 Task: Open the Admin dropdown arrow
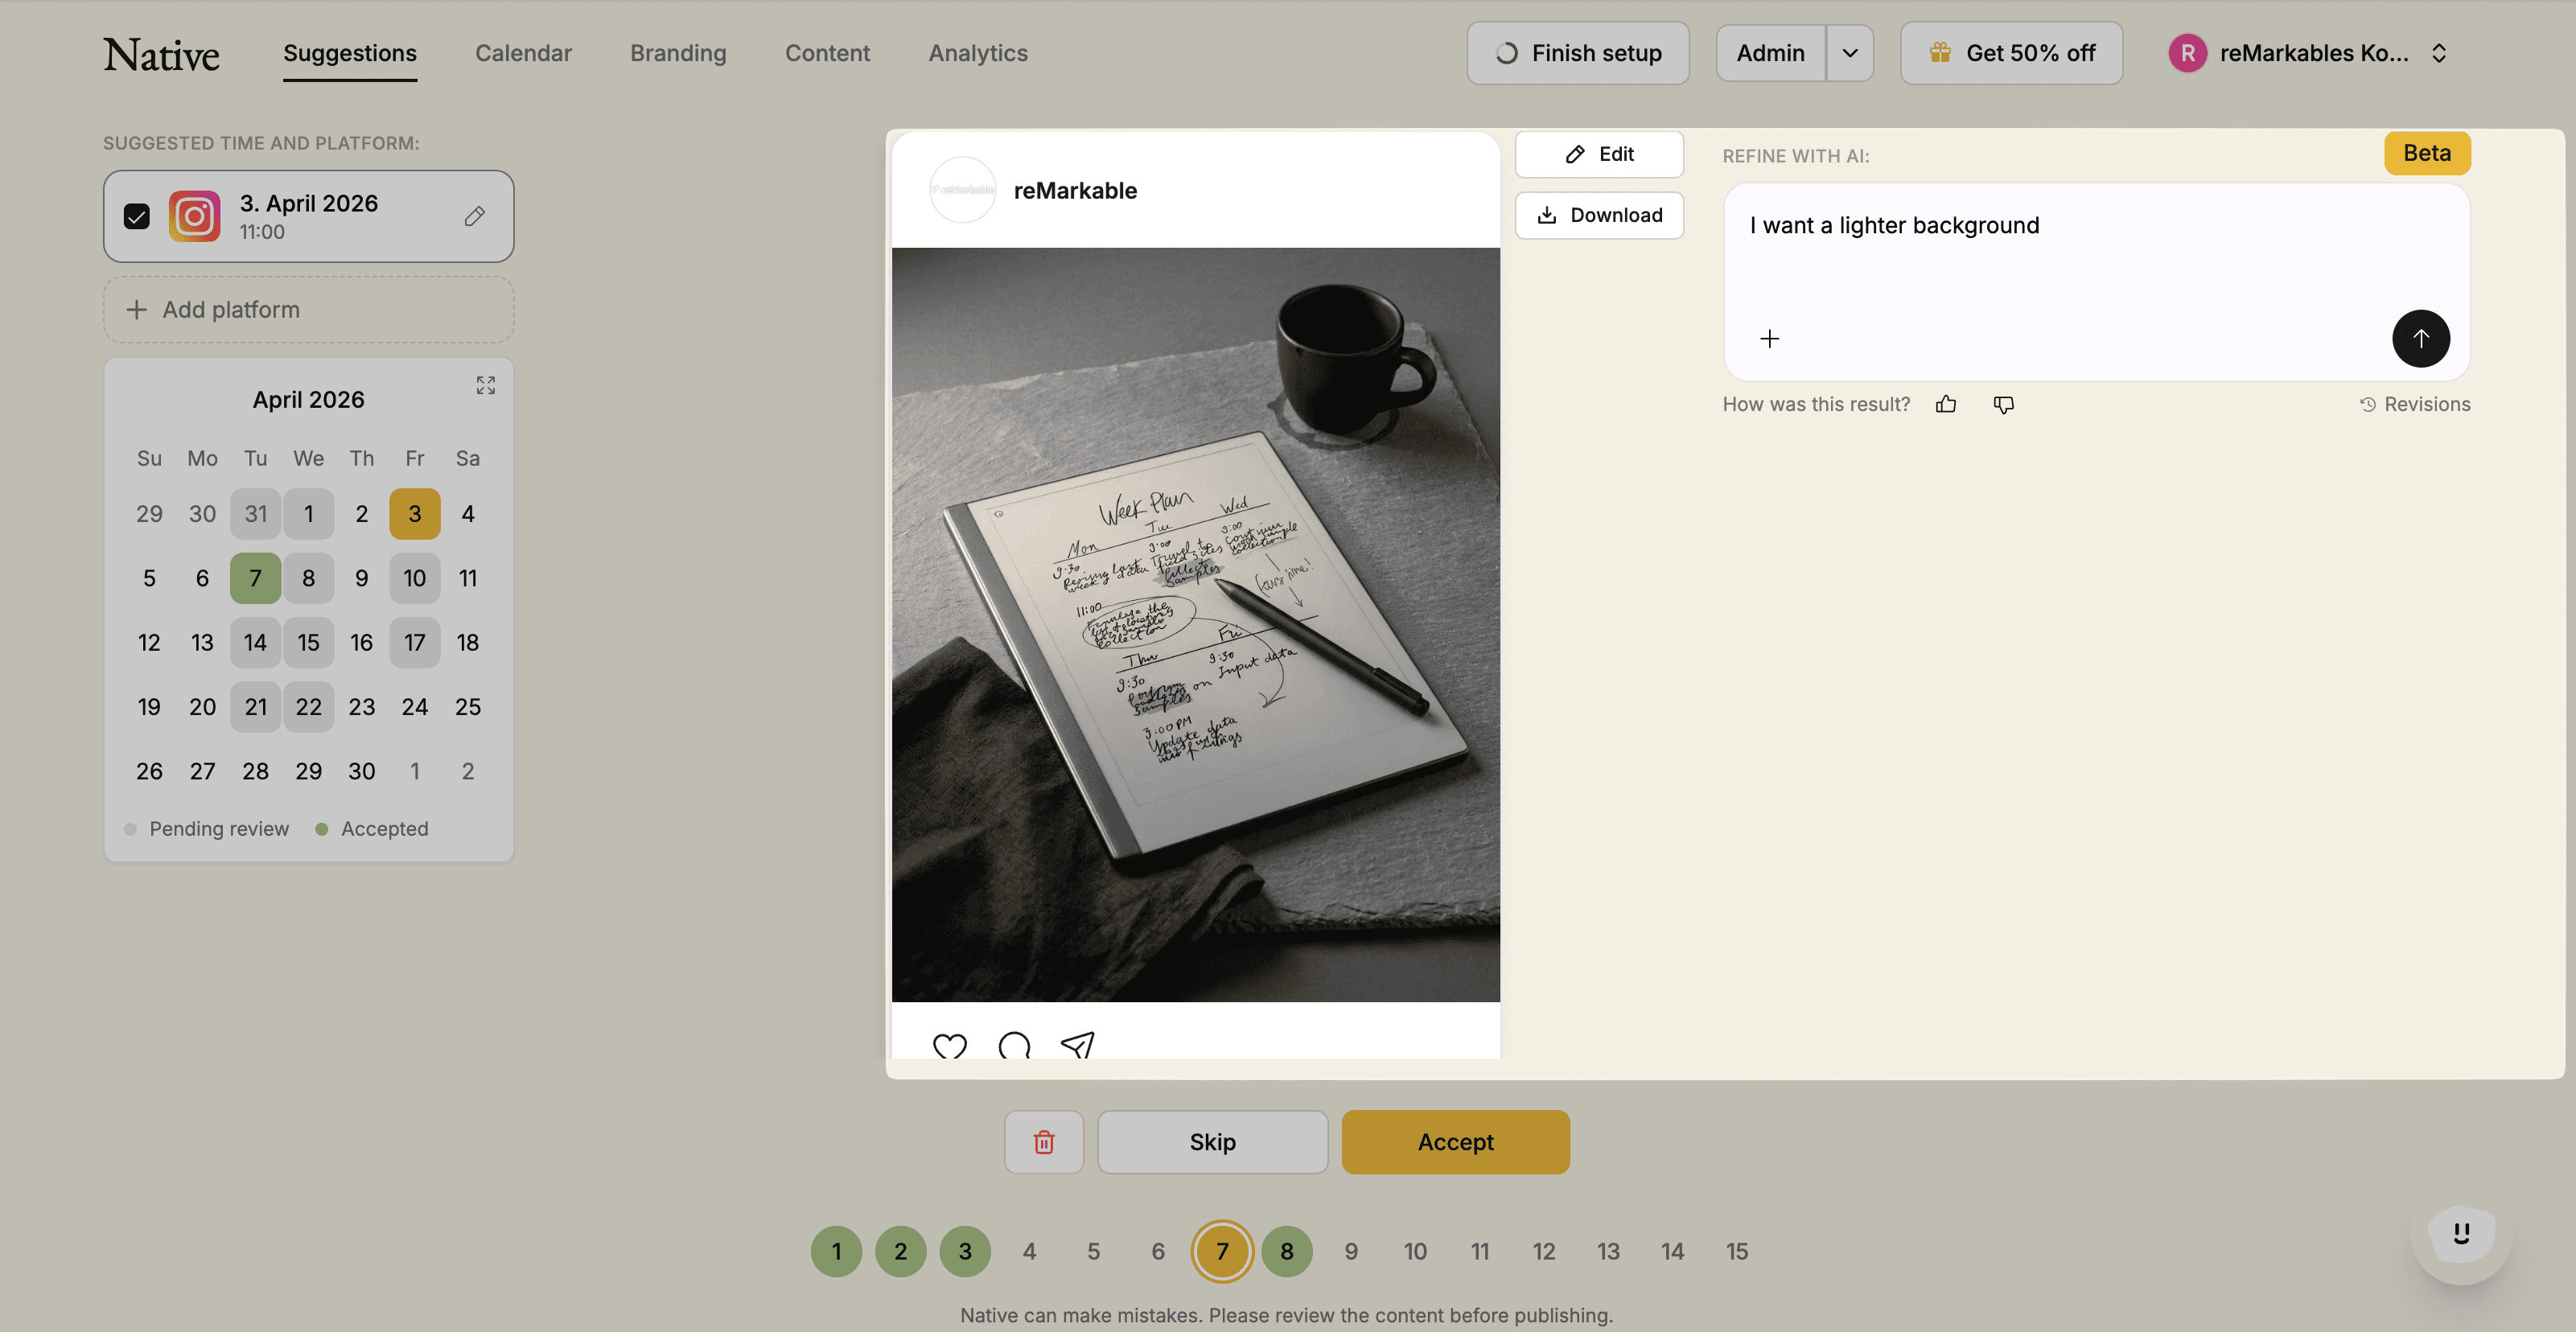click(x=1849, y=53)
